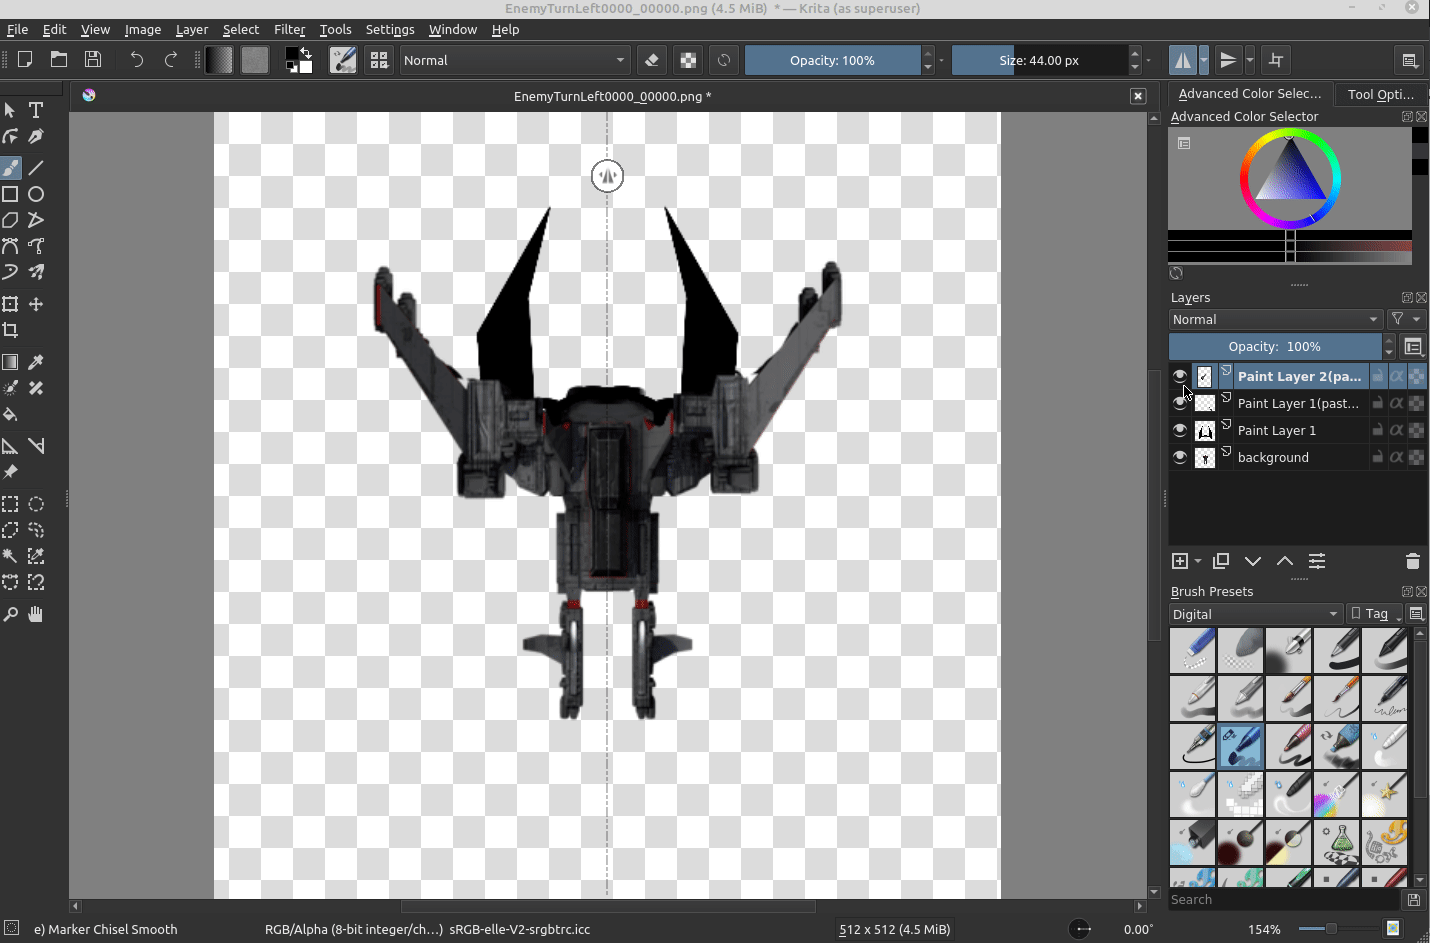Select the Transform tool
This screenshot has height=943, width=1430.
[11, 304]
